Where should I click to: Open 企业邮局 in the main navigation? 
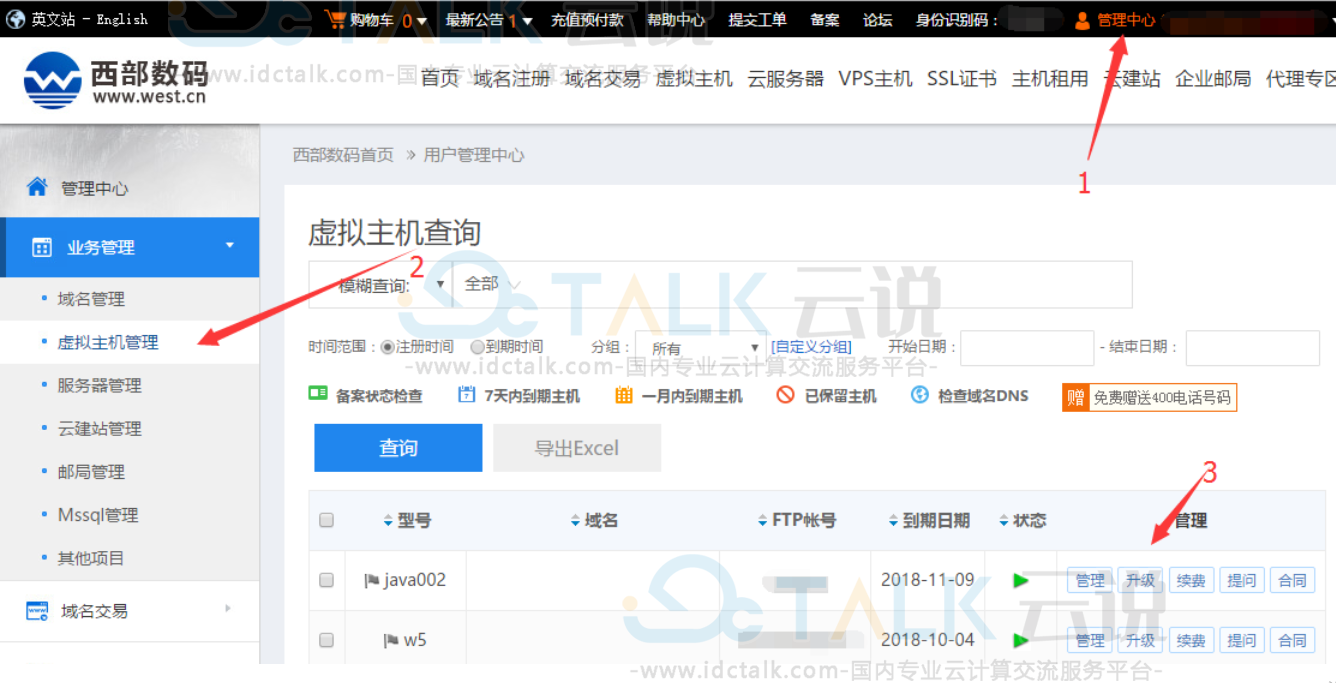[x=1213, y=79]
